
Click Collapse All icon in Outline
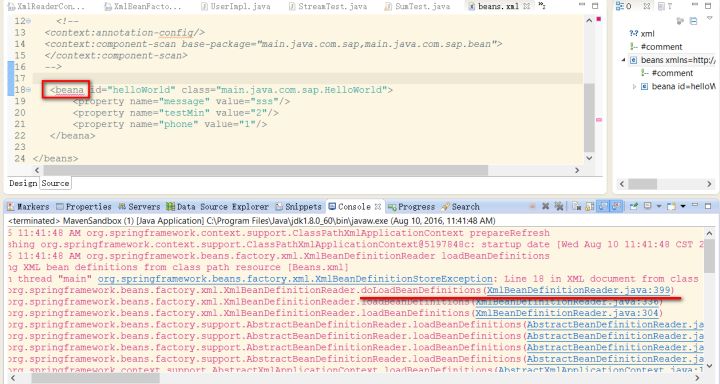click(694, 21)
